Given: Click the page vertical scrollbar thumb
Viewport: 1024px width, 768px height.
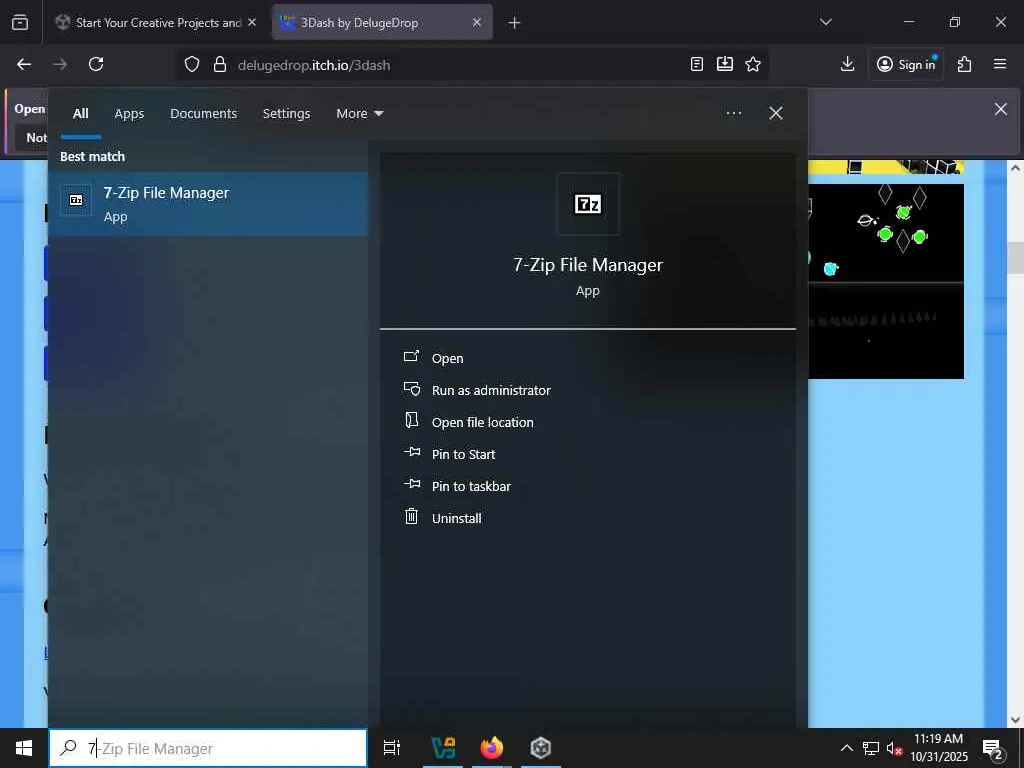Looking at the screenshot, I should pyautogui.click(x=1016, y=258).
